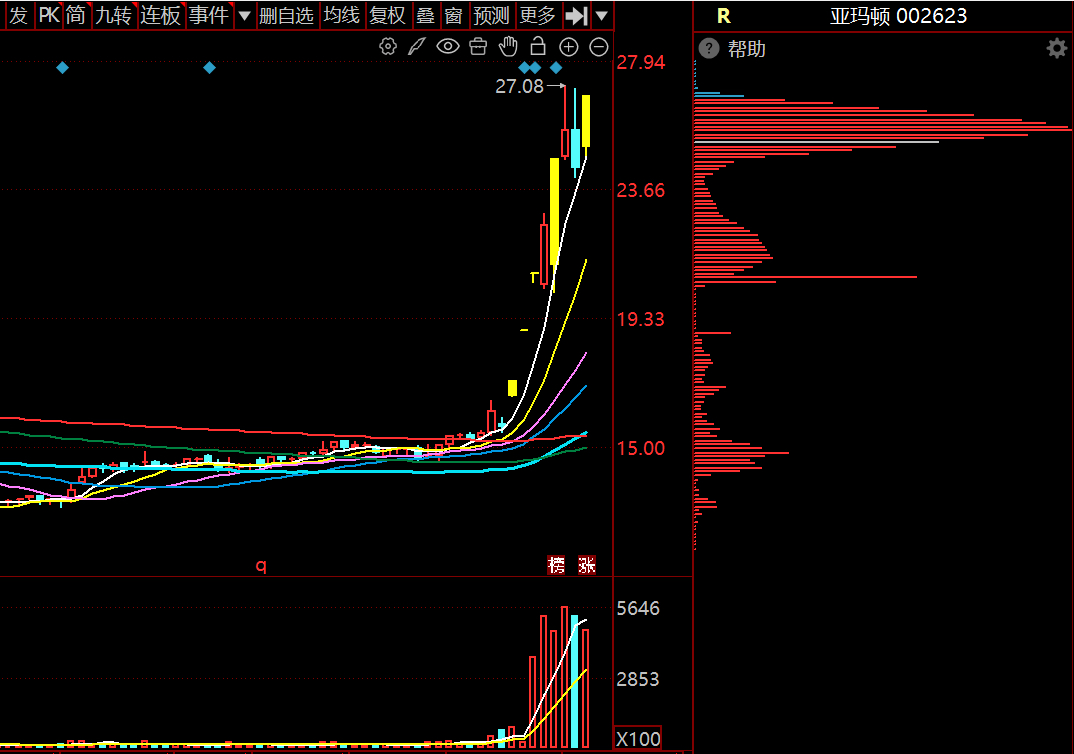Screen dimensions: 1074x754
Task: Open the 事件 events menu
Action: point(208,15)
